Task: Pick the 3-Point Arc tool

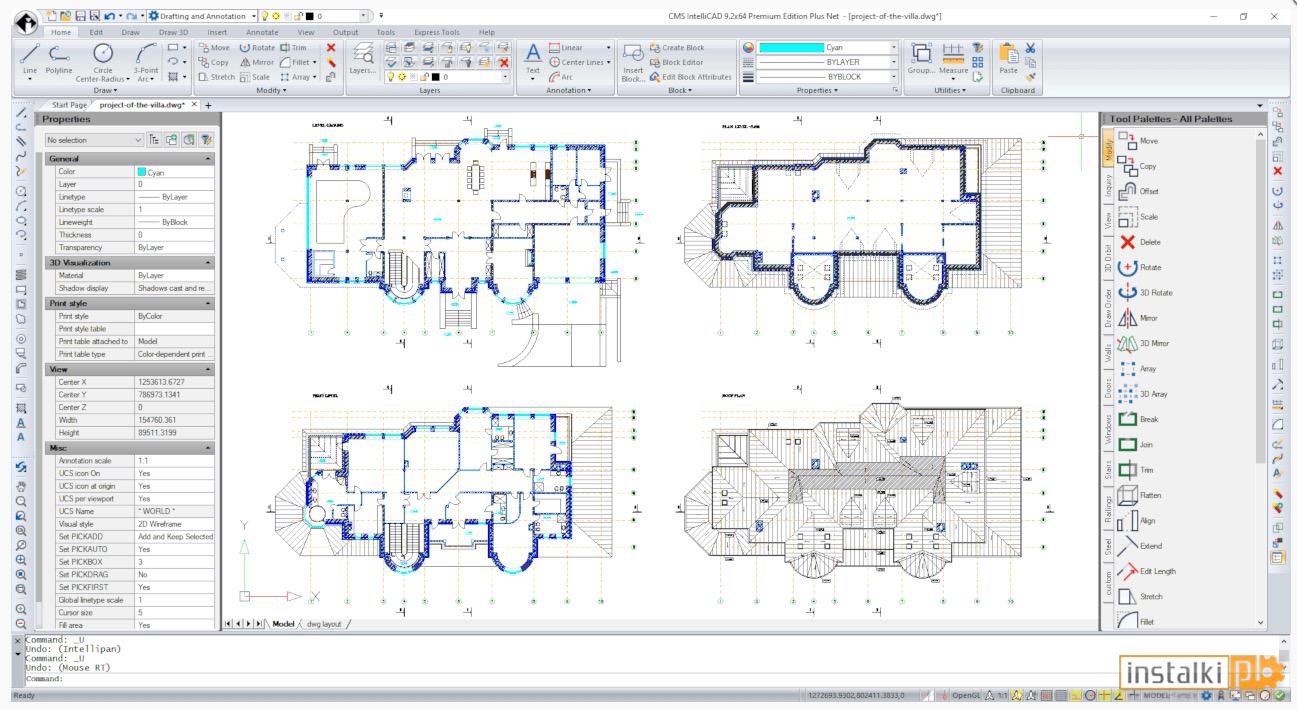Action: click(x=146, y=60)
